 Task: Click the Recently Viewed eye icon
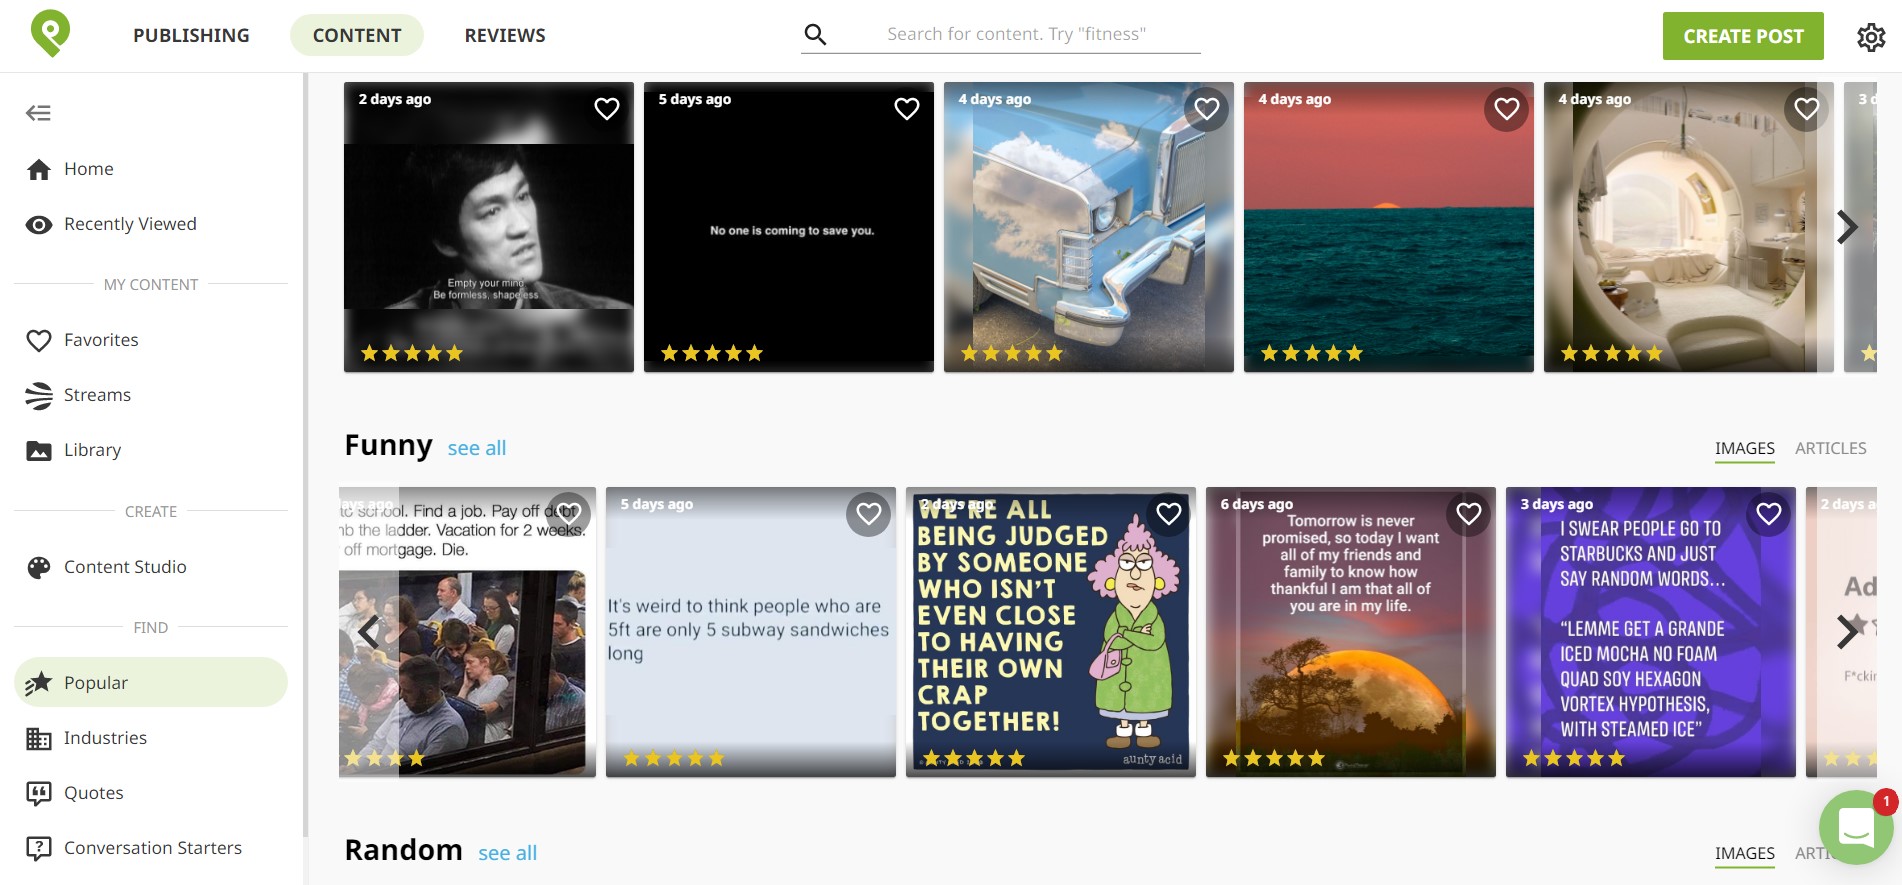point(39,224)
